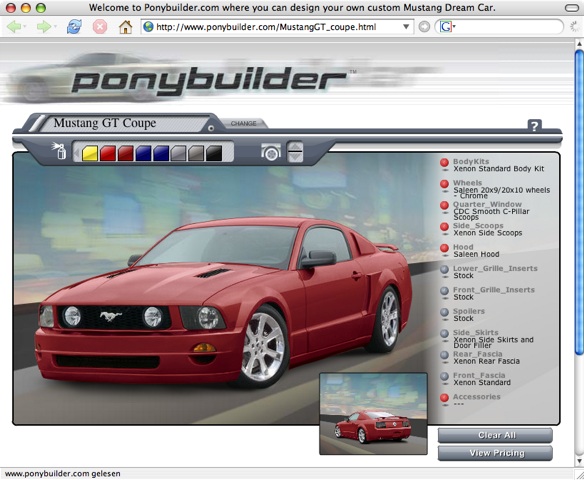
Task: Click the Google search input field
Action: tap(508, 27)
